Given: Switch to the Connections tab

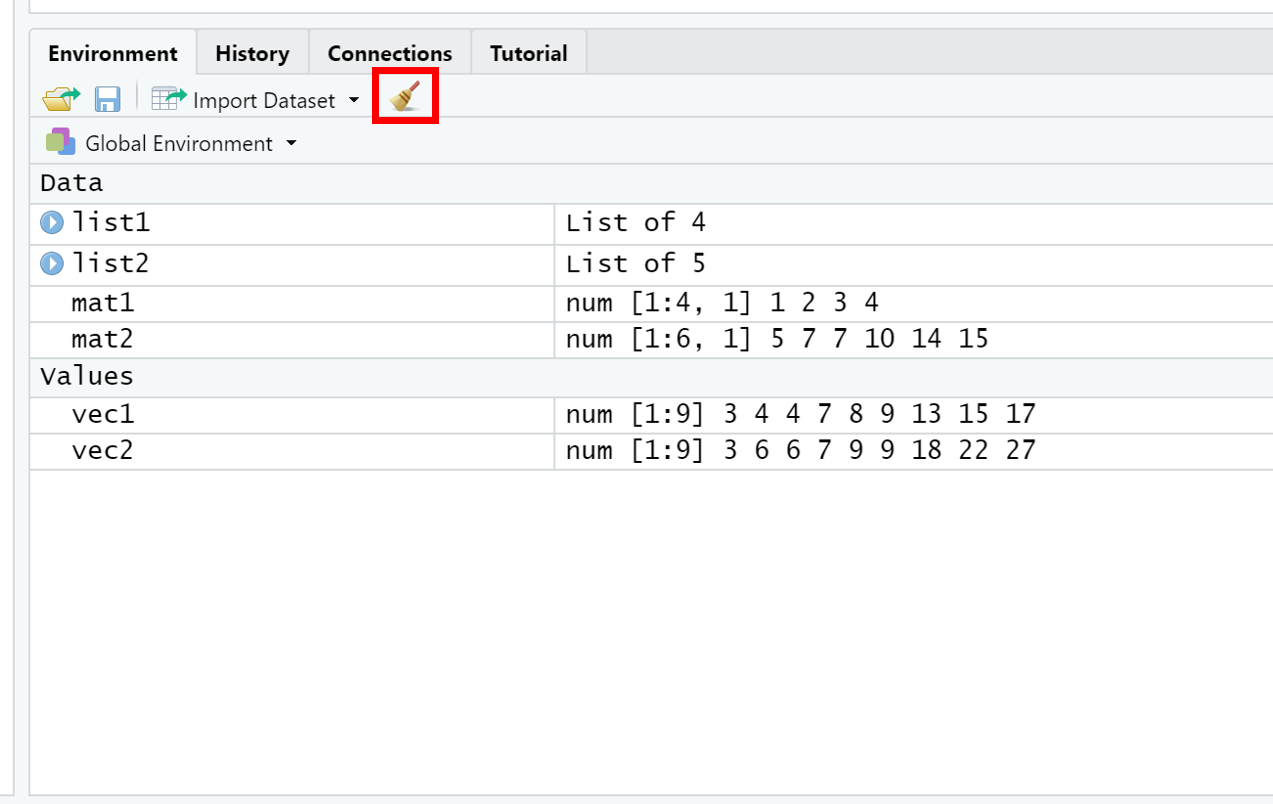Looking at the screenshot, I should [x=390, y=53].
